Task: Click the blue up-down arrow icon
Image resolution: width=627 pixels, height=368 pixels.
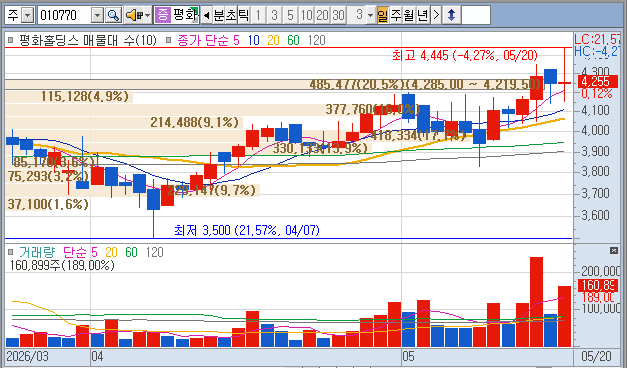Action: point(451,16)
